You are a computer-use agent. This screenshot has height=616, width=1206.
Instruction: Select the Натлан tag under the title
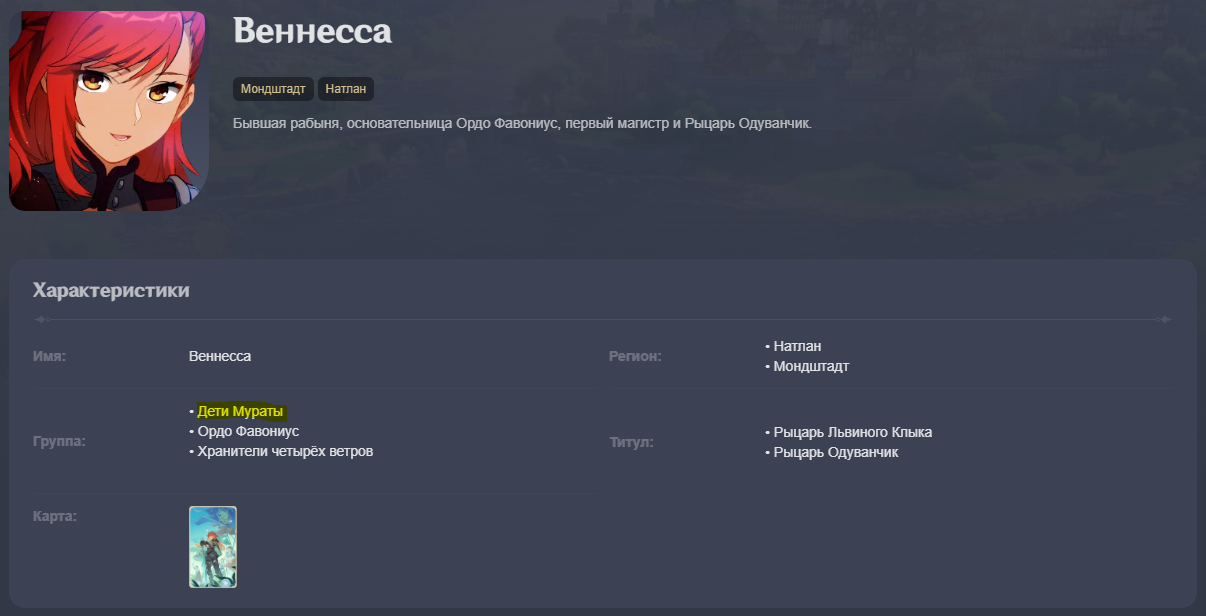(346, 89)
